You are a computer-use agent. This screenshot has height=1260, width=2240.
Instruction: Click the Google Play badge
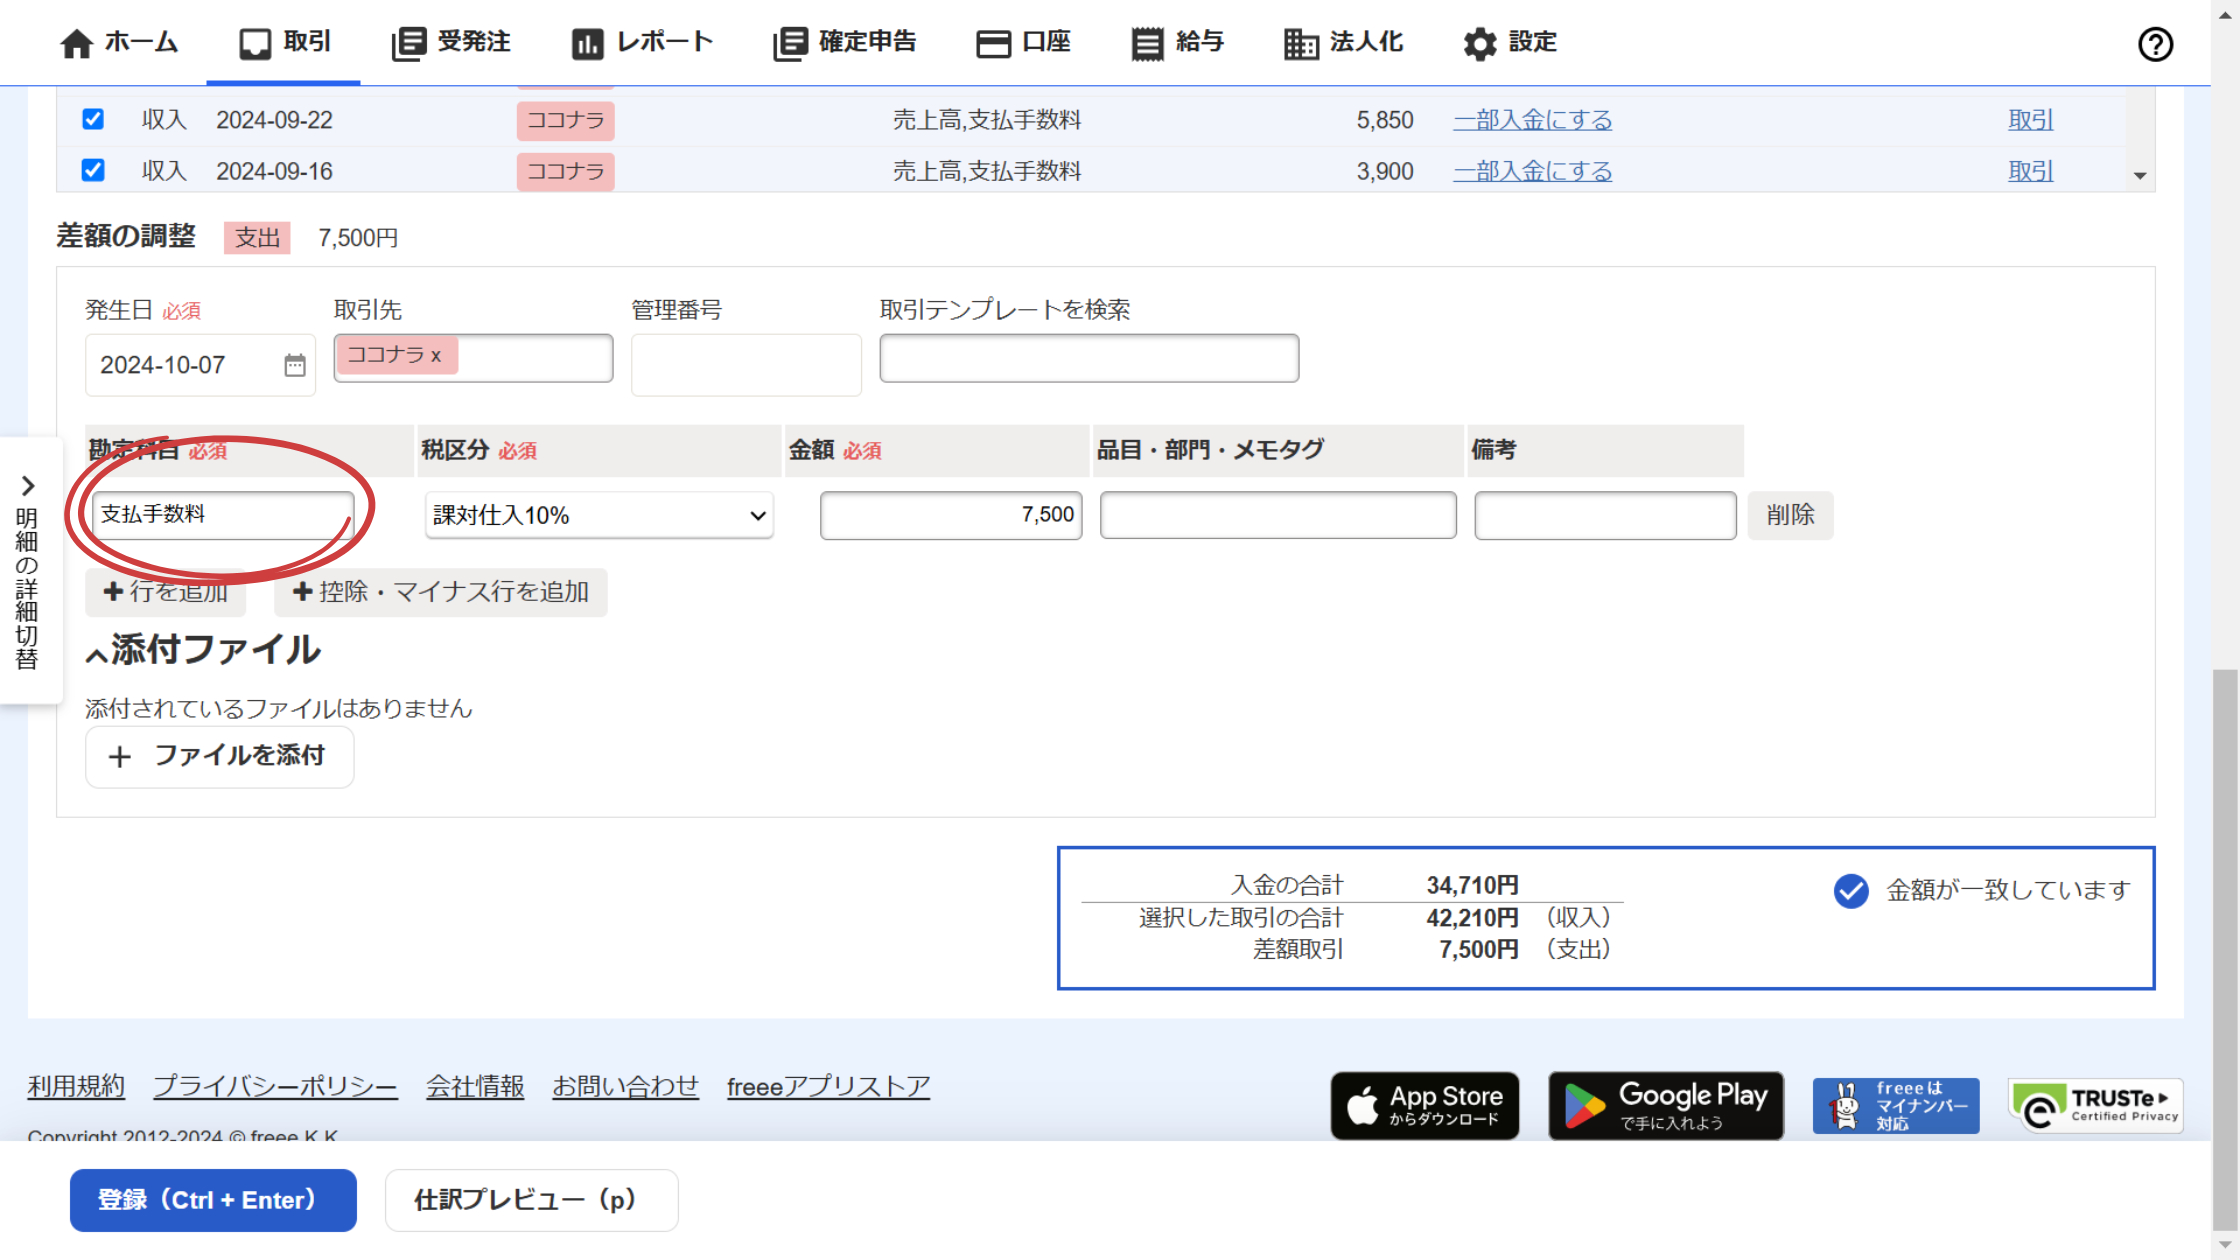pos(1665,1105)
